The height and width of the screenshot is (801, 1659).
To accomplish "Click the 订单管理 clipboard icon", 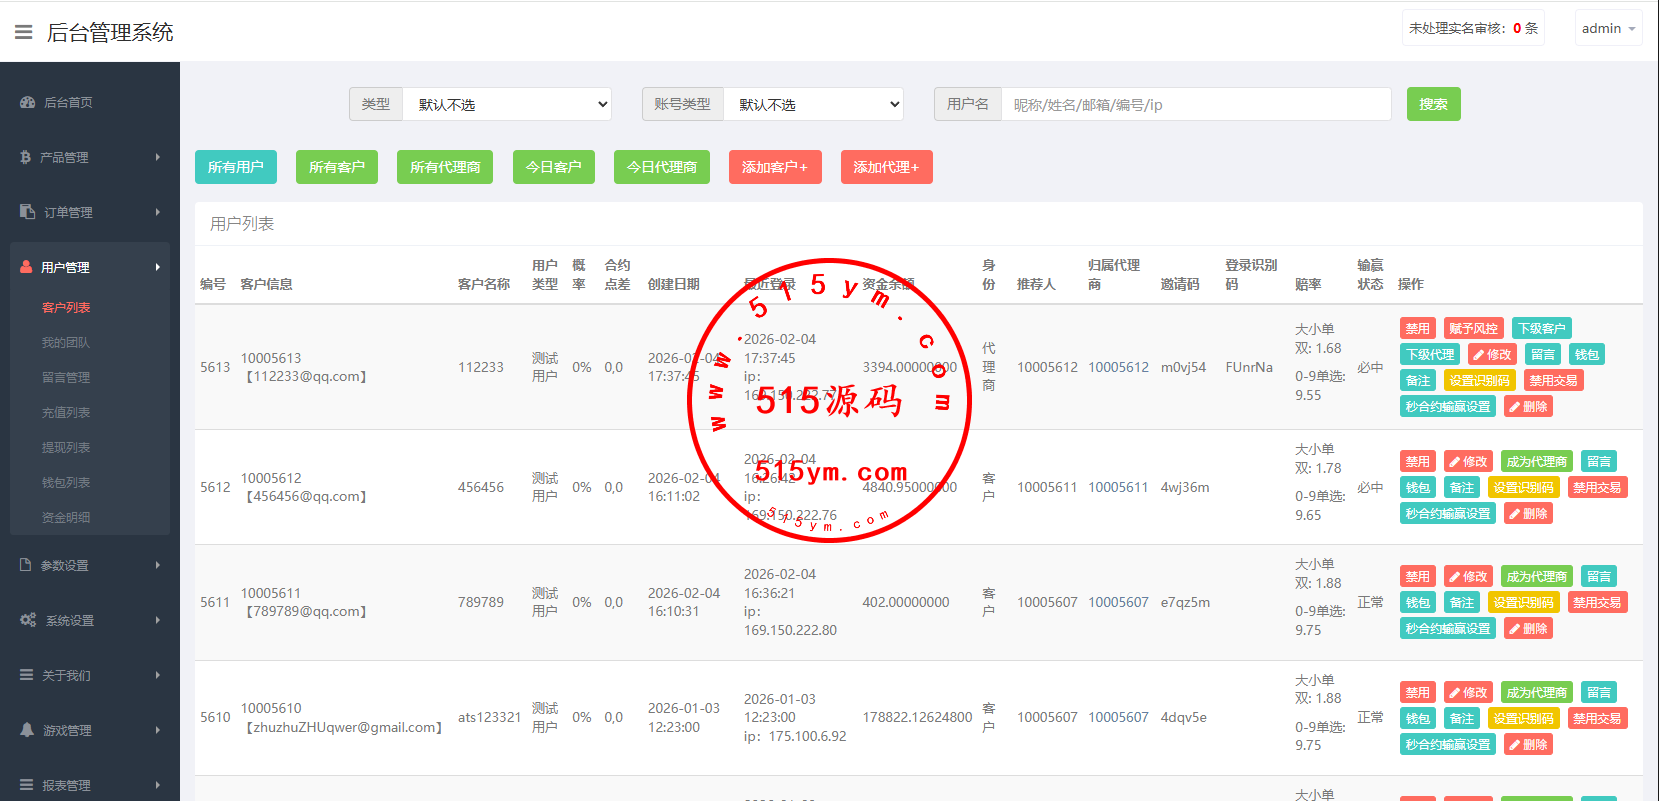I will point(27,212).
